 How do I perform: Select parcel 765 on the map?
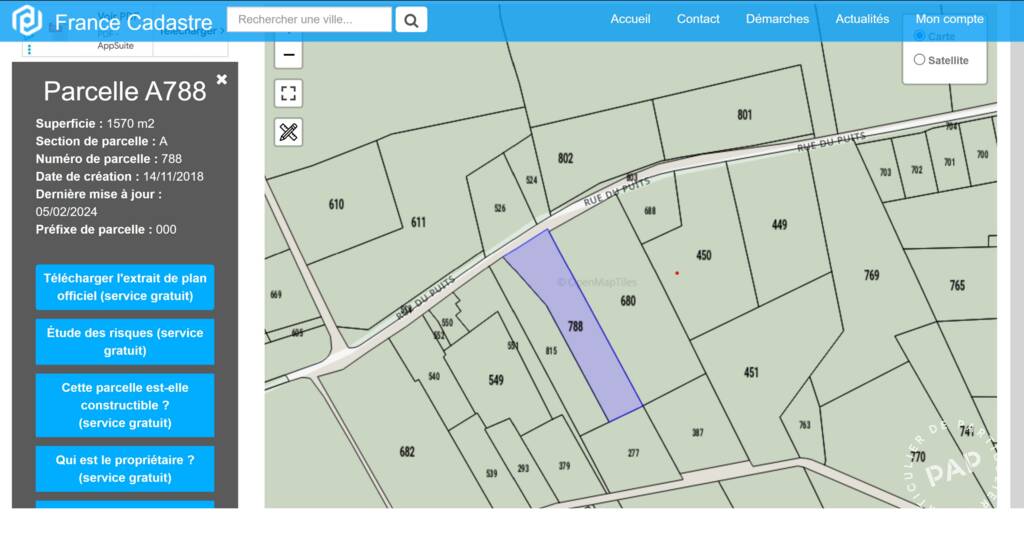click(957, 285)
